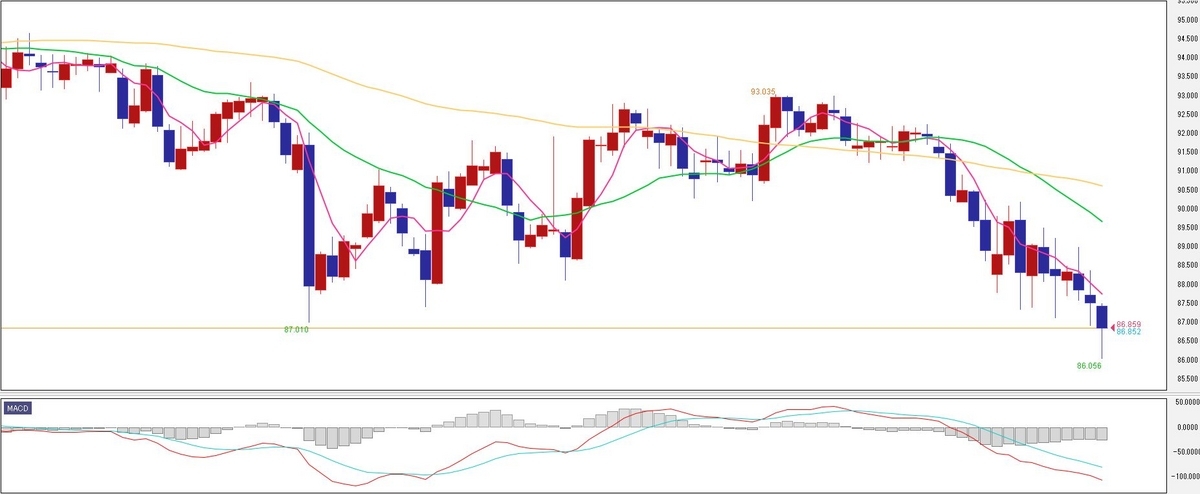Click 88.500 on the price axis

tap(1186, 265)
